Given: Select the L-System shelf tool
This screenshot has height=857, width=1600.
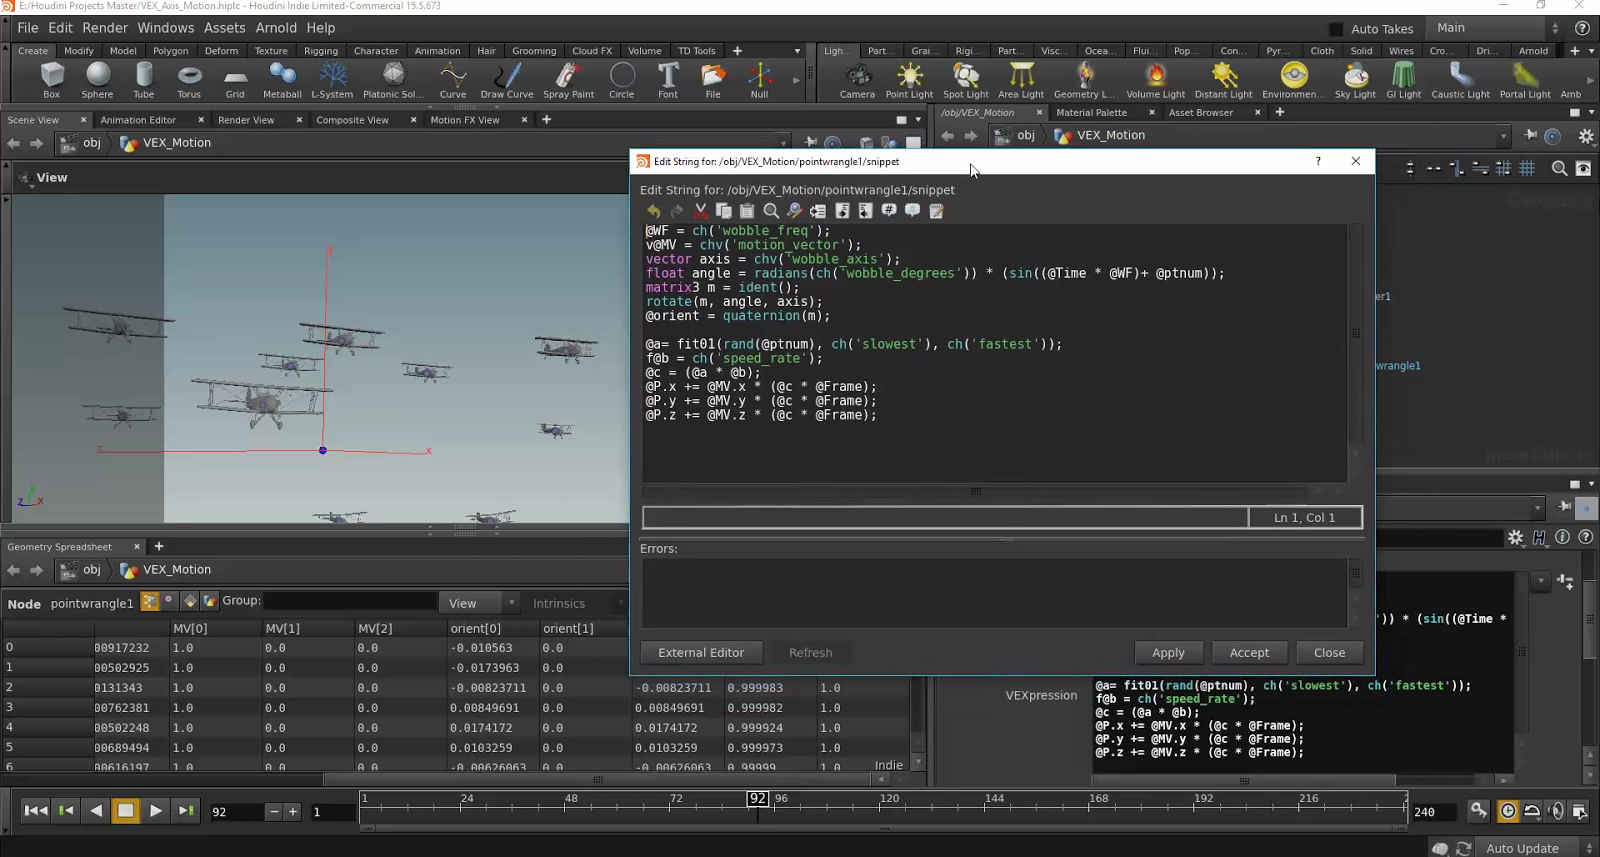Looking at the screenshot, I should [x=332, y=80].
